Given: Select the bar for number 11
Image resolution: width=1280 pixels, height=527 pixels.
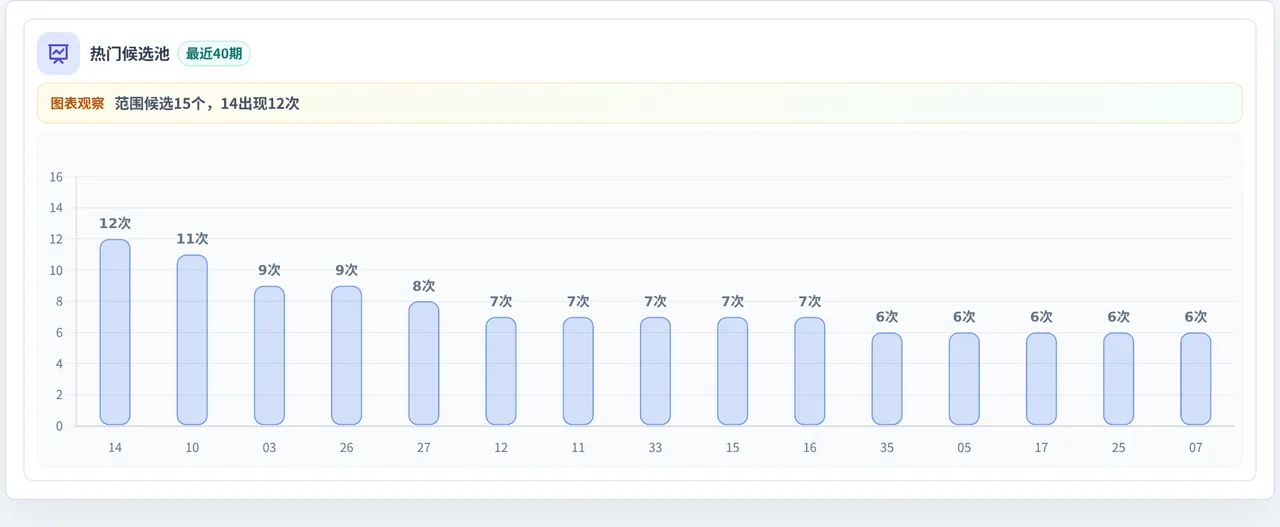Looking at the screenshot, I should pos(578,371).
